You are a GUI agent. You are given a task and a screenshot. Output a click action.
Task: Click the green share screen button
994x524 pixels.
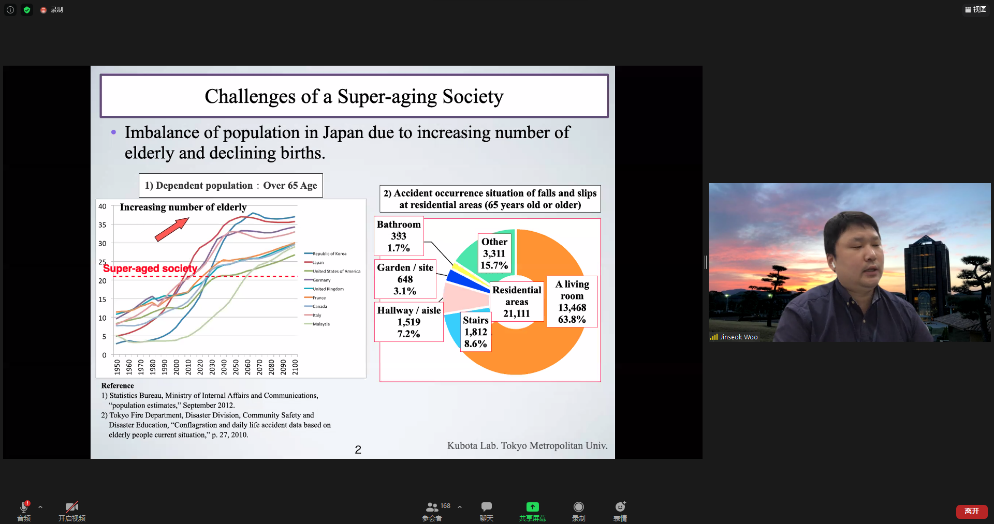(x=532, y=508)
